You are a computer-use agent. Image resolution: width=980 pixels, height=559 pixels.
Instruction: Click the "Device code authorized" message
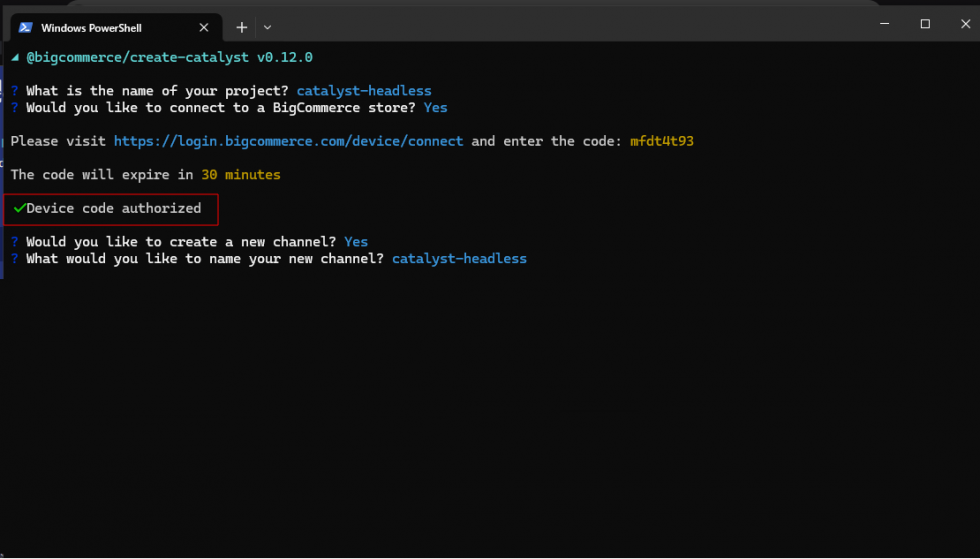[113, 208]
